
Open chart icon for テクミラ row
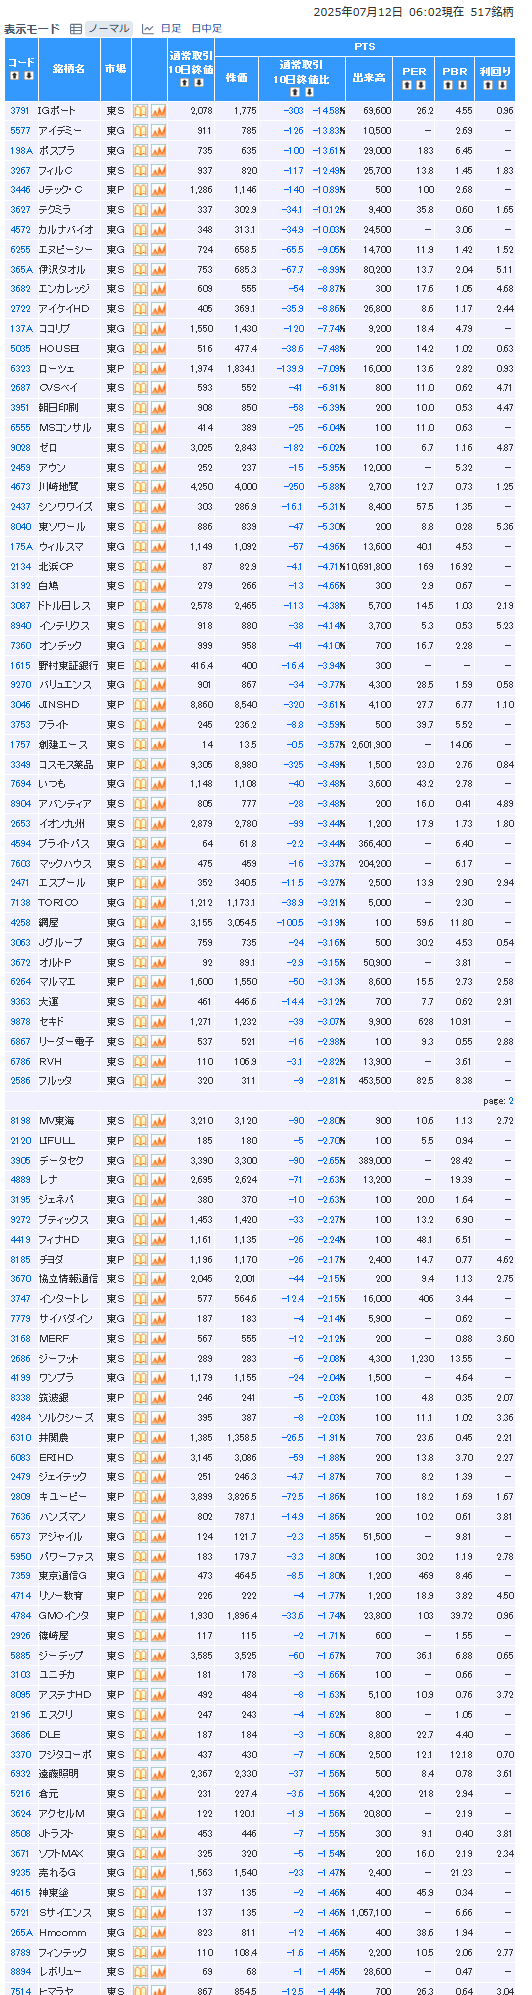click(x=158, y=210)
